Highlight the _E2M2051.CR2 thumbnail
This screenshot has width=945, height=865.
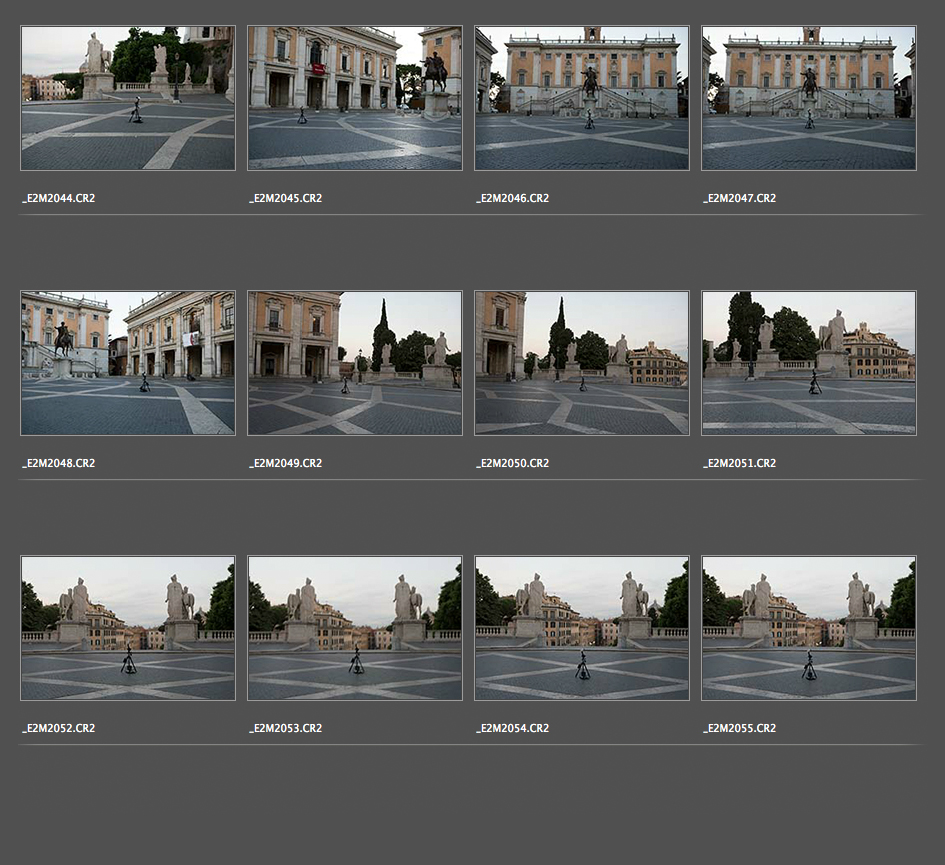click(809, 363)
